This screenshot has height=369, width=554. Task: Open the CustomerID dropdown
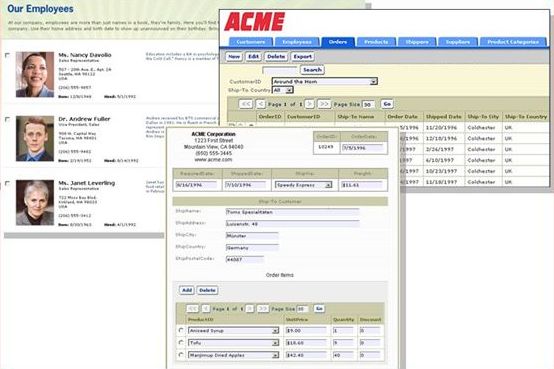325,82
